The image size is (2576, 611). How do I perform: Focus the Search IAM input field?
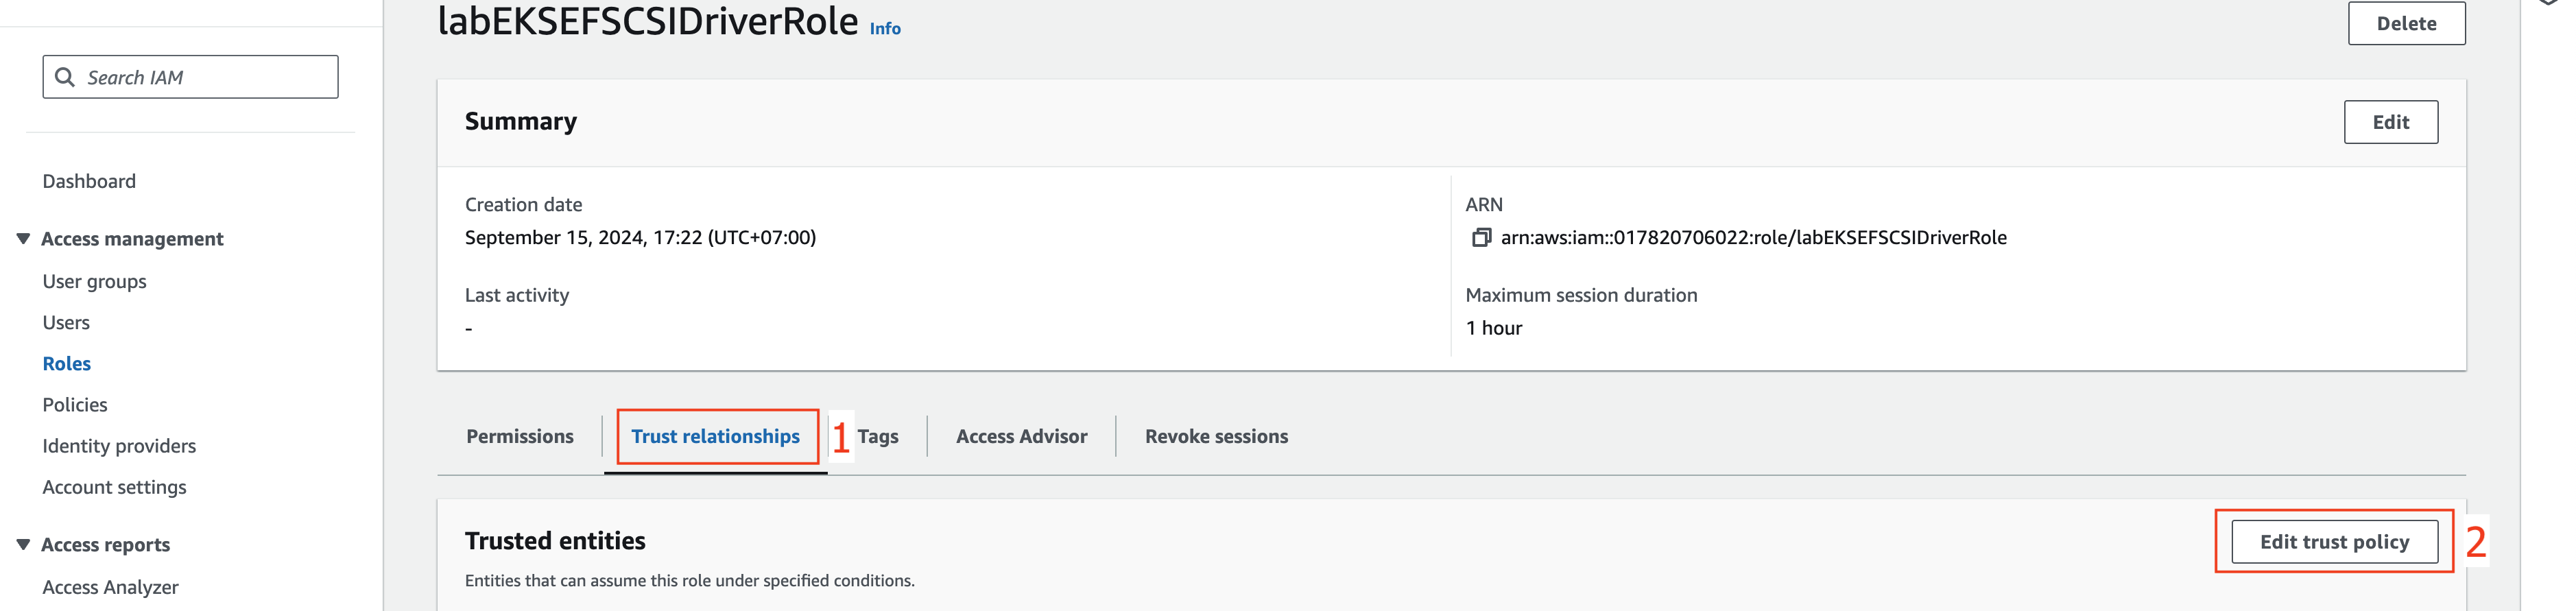[x=190, y=77]
